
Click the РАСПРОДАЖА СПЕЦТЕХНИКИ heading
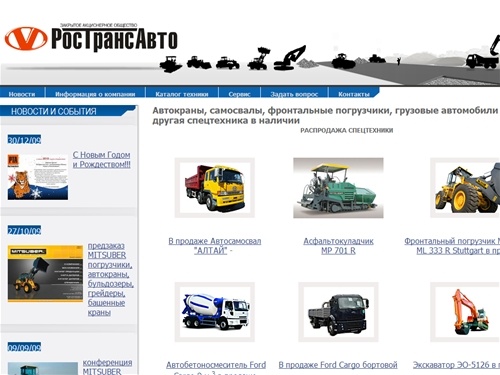pyautogui.click(x=347, y=130)
